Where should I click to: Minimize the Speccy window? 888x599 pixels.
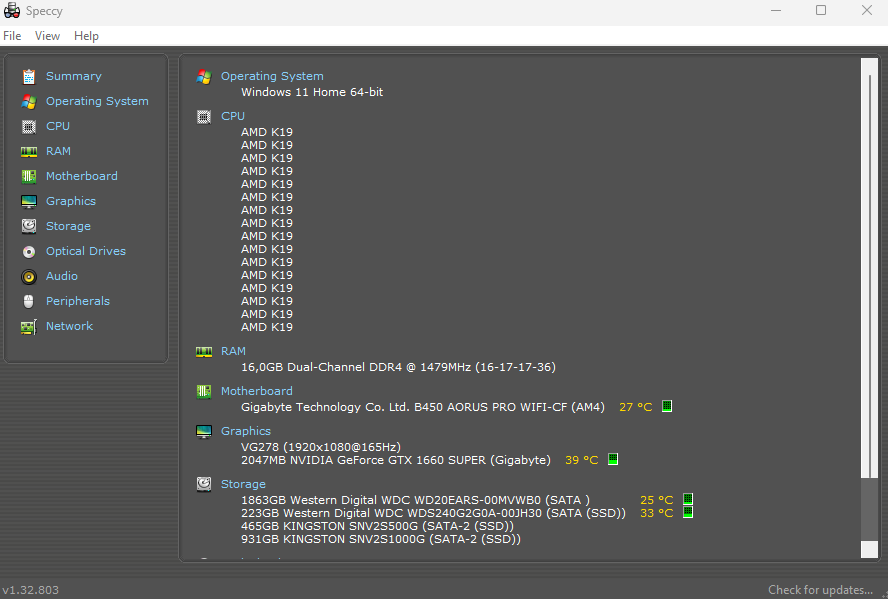pyautogui.click(x=776, y=10)
